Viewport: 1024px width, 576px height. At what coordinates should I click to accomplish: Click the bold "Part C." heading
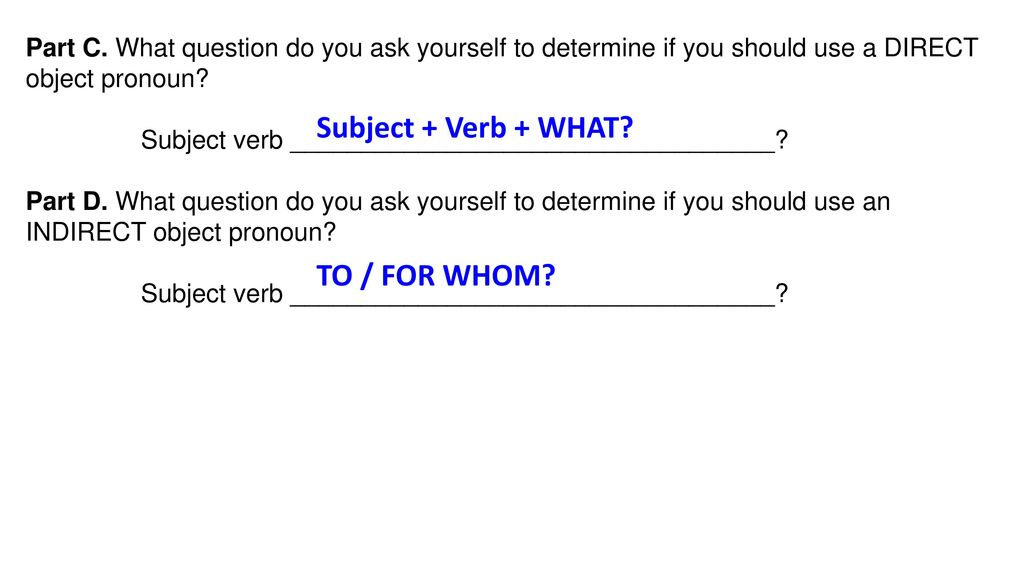[67, 48]
